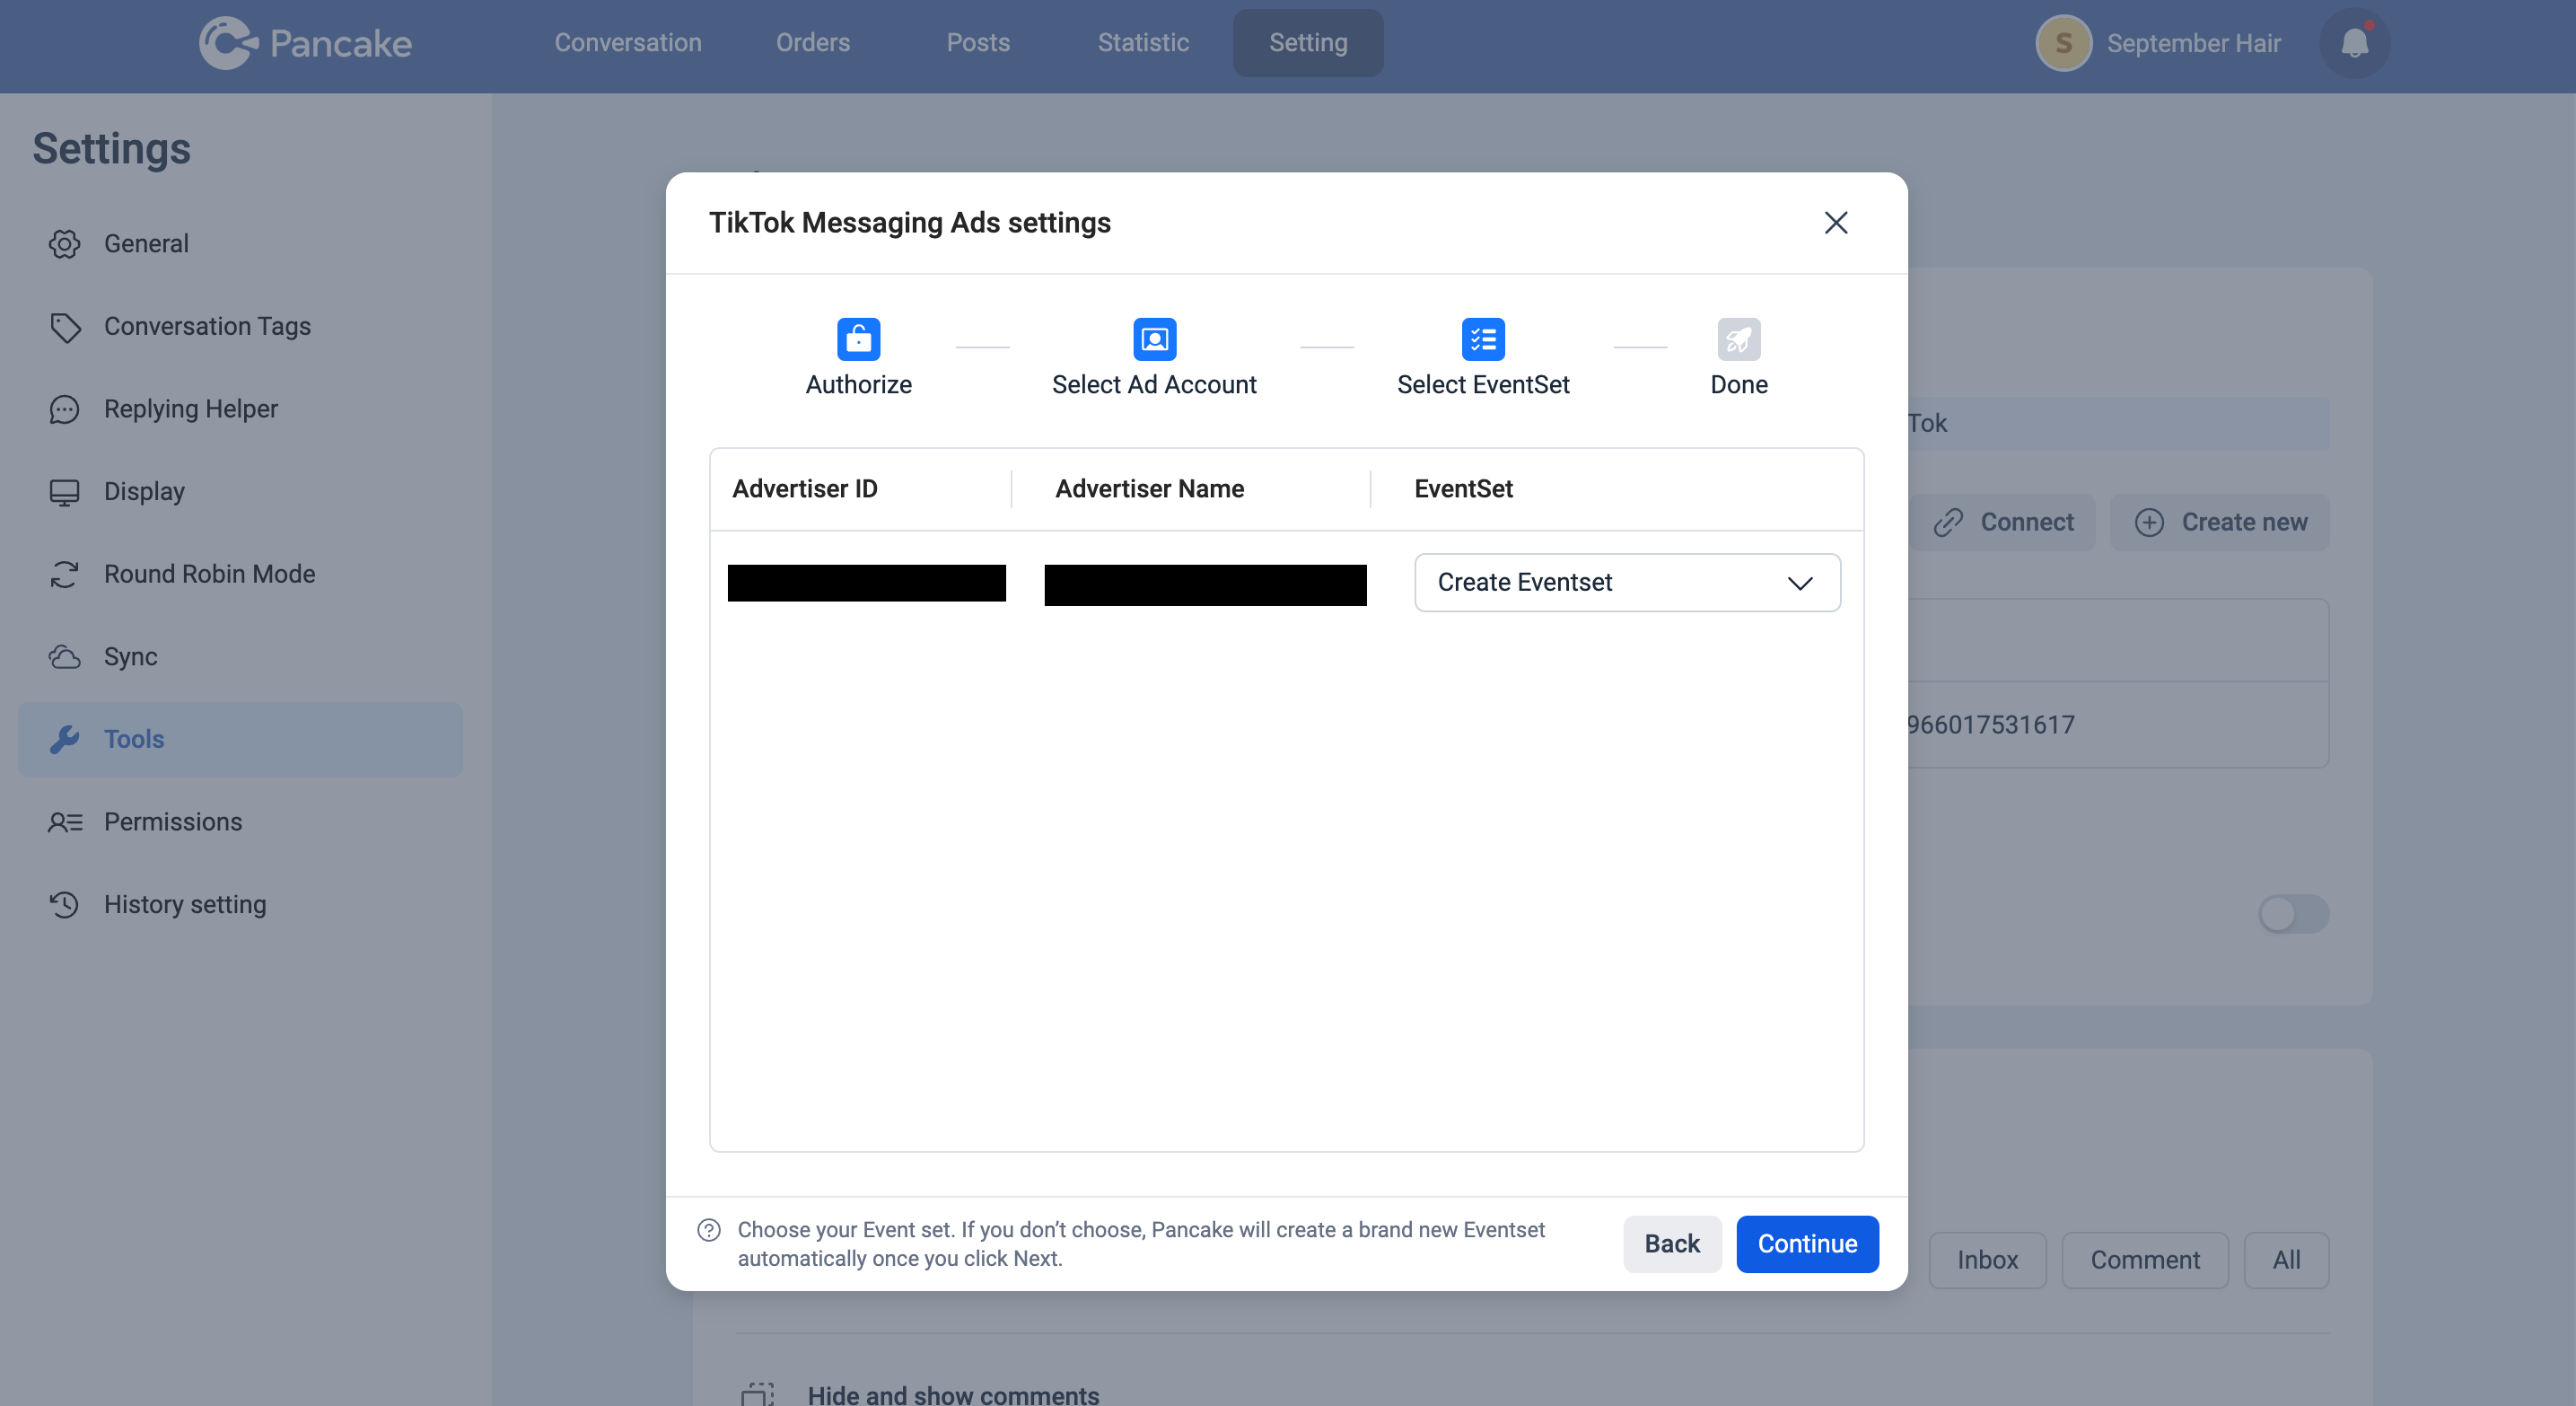The image size is (2576, 1406).
Task: Click the Select Ad Account step icon
Action: point(1154,339)
